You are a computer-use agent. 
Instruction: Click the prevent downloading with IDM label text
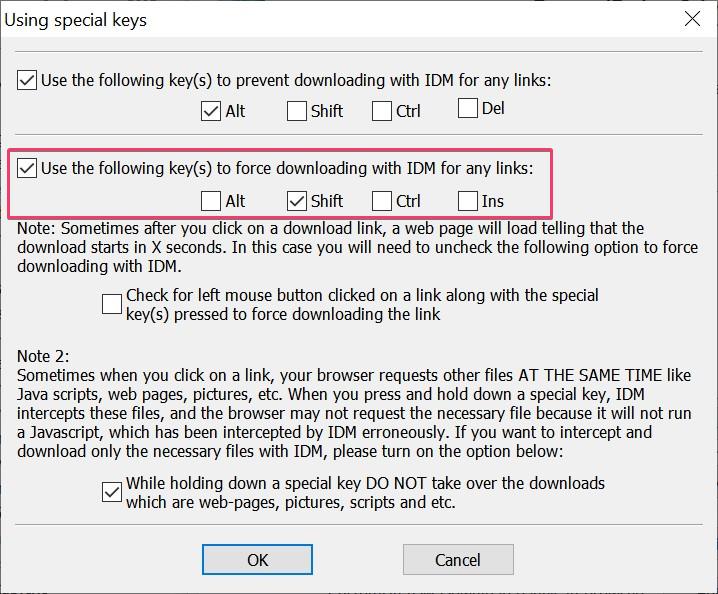pos(296,80)
